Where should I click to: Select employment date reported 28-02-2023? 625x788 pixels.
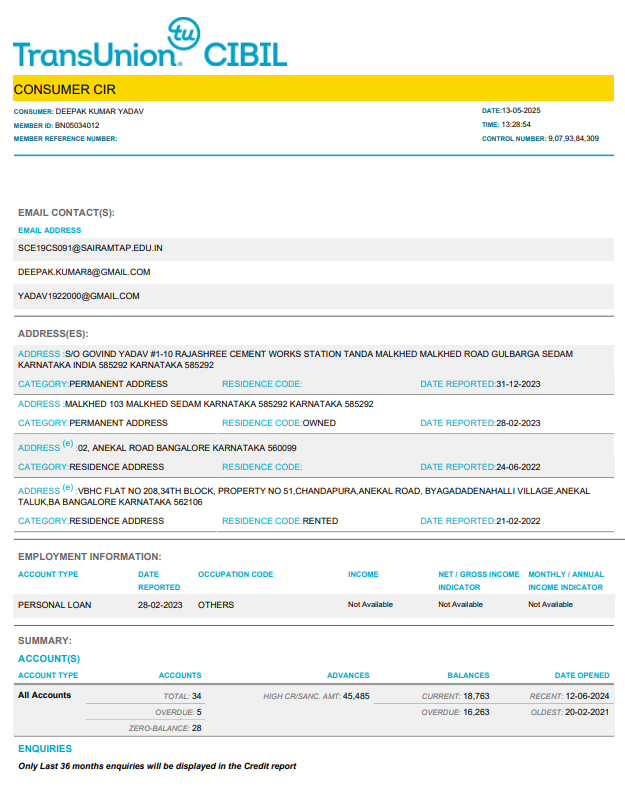click(x=160, y=605)
